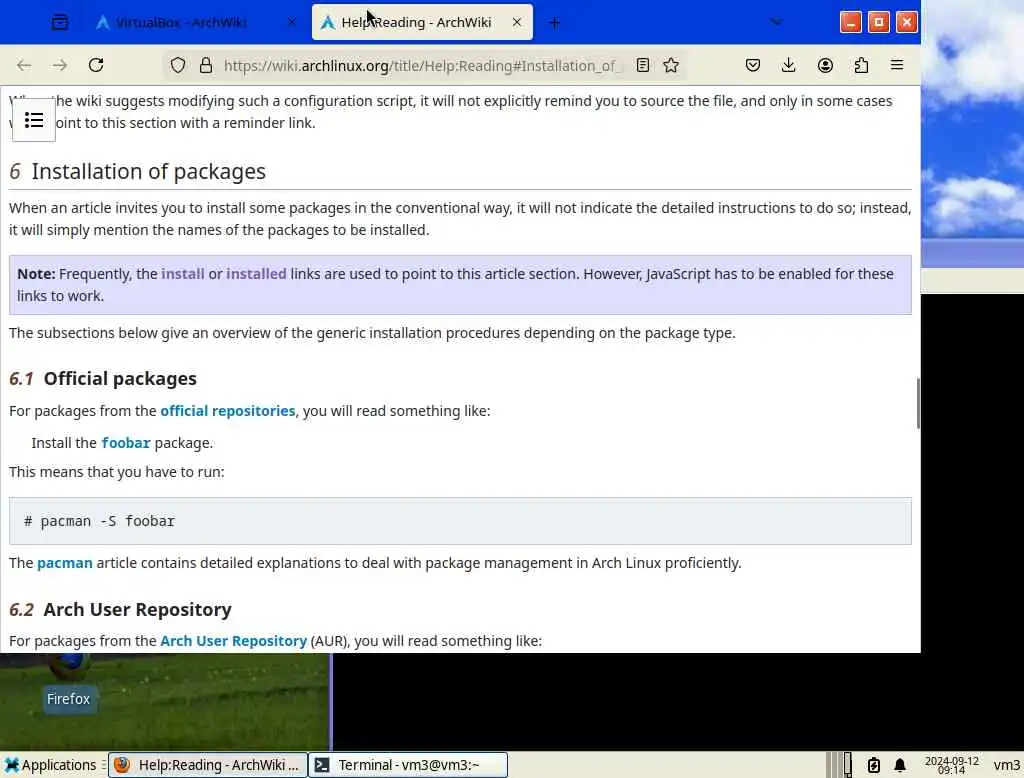The height and width of the screenshot is (778, 1024).
Task: Switch to Help:Reading - ArchWiki taskbar window
Action: pos(208,765)
